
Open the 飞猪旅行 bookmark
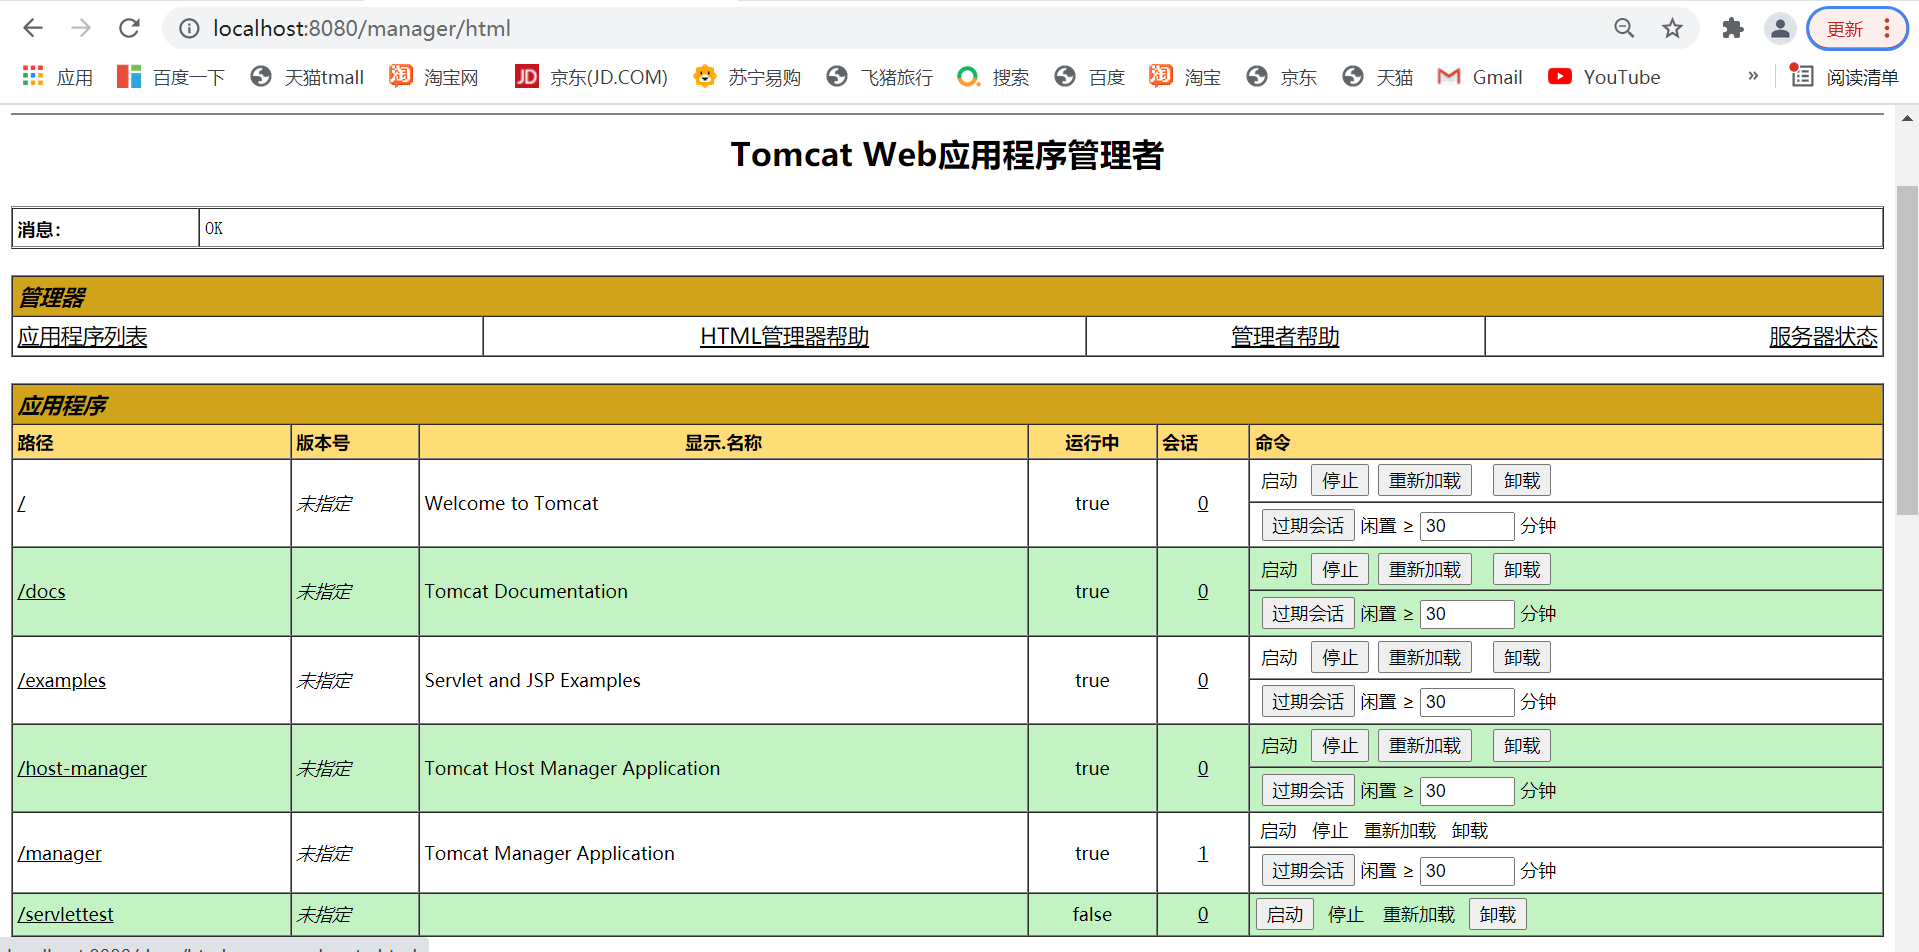(879, 77)
